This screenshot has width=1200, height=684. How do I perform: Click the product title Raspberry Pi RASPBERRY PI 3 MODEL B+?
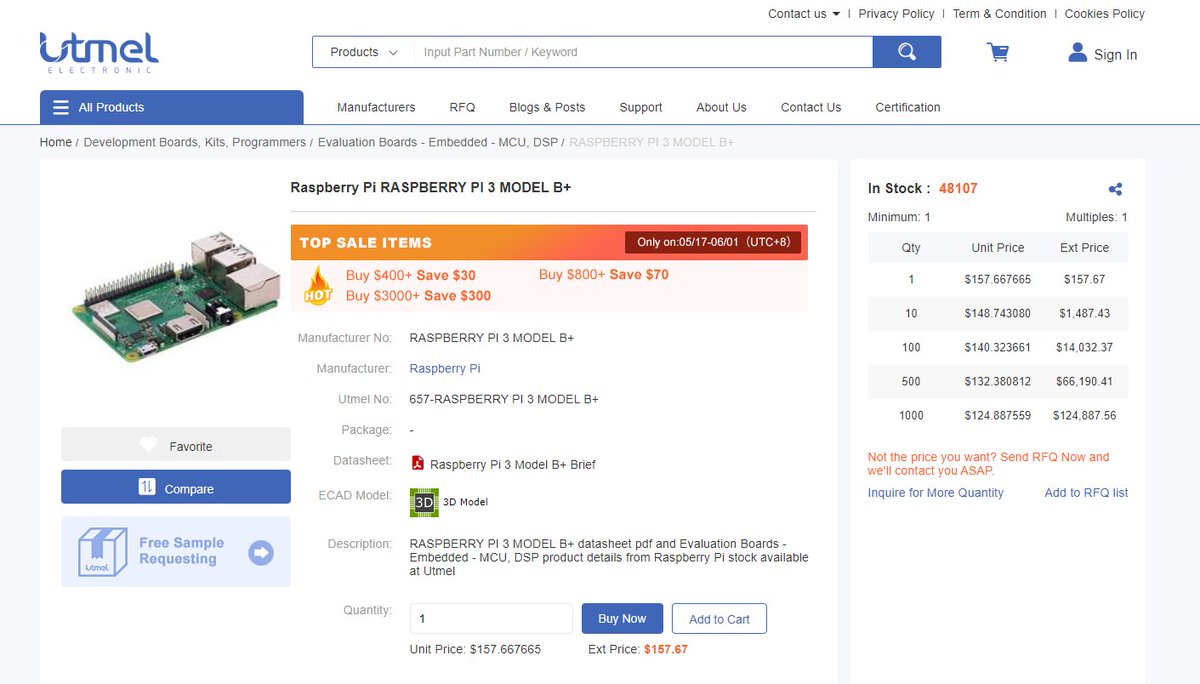(430, 187)
